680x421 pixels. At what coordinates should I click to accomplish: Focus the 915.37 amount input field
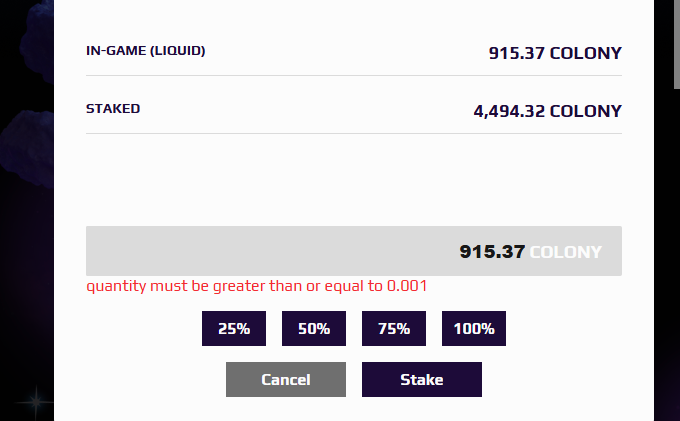pyautogui.click(x=354, y=251)
